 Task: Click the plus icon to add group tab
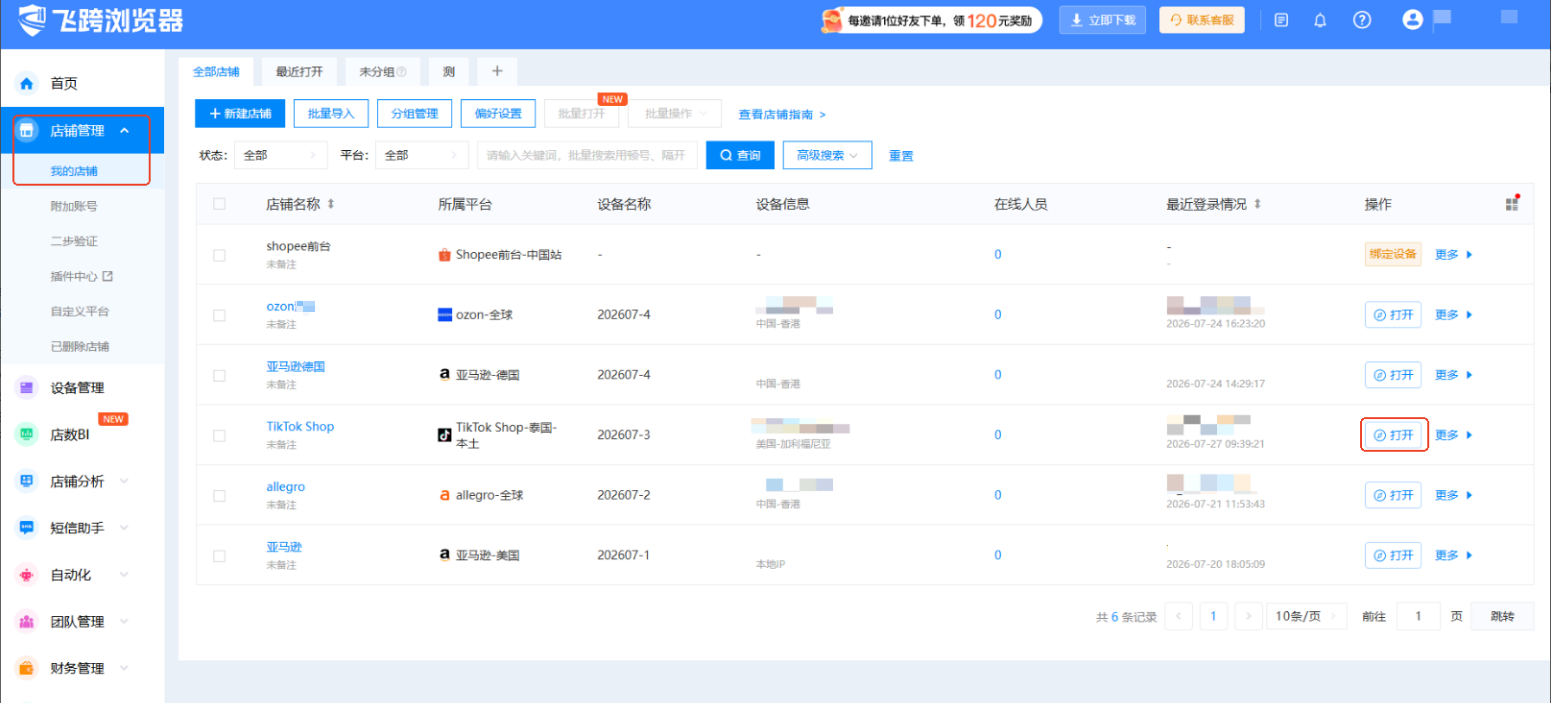(497, 71)
